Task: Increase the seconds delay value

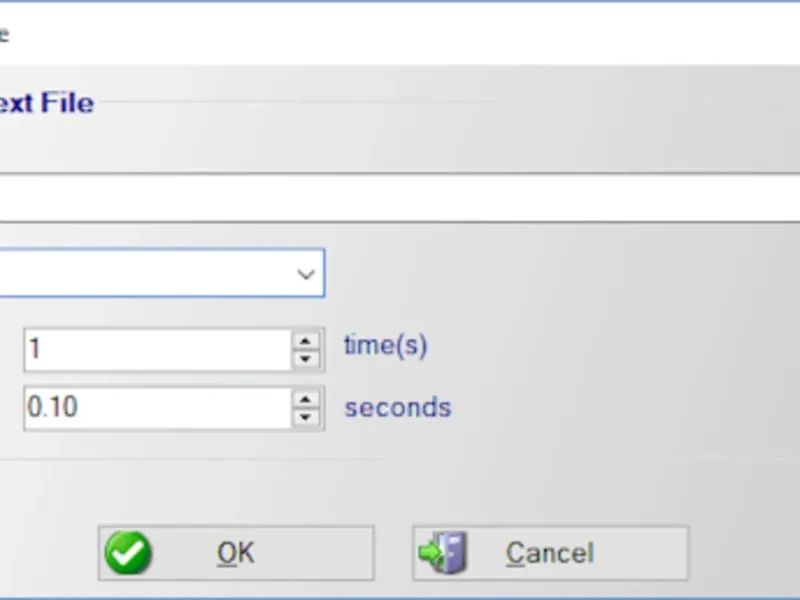Action: pyautogui.click(x=306, y=399)
